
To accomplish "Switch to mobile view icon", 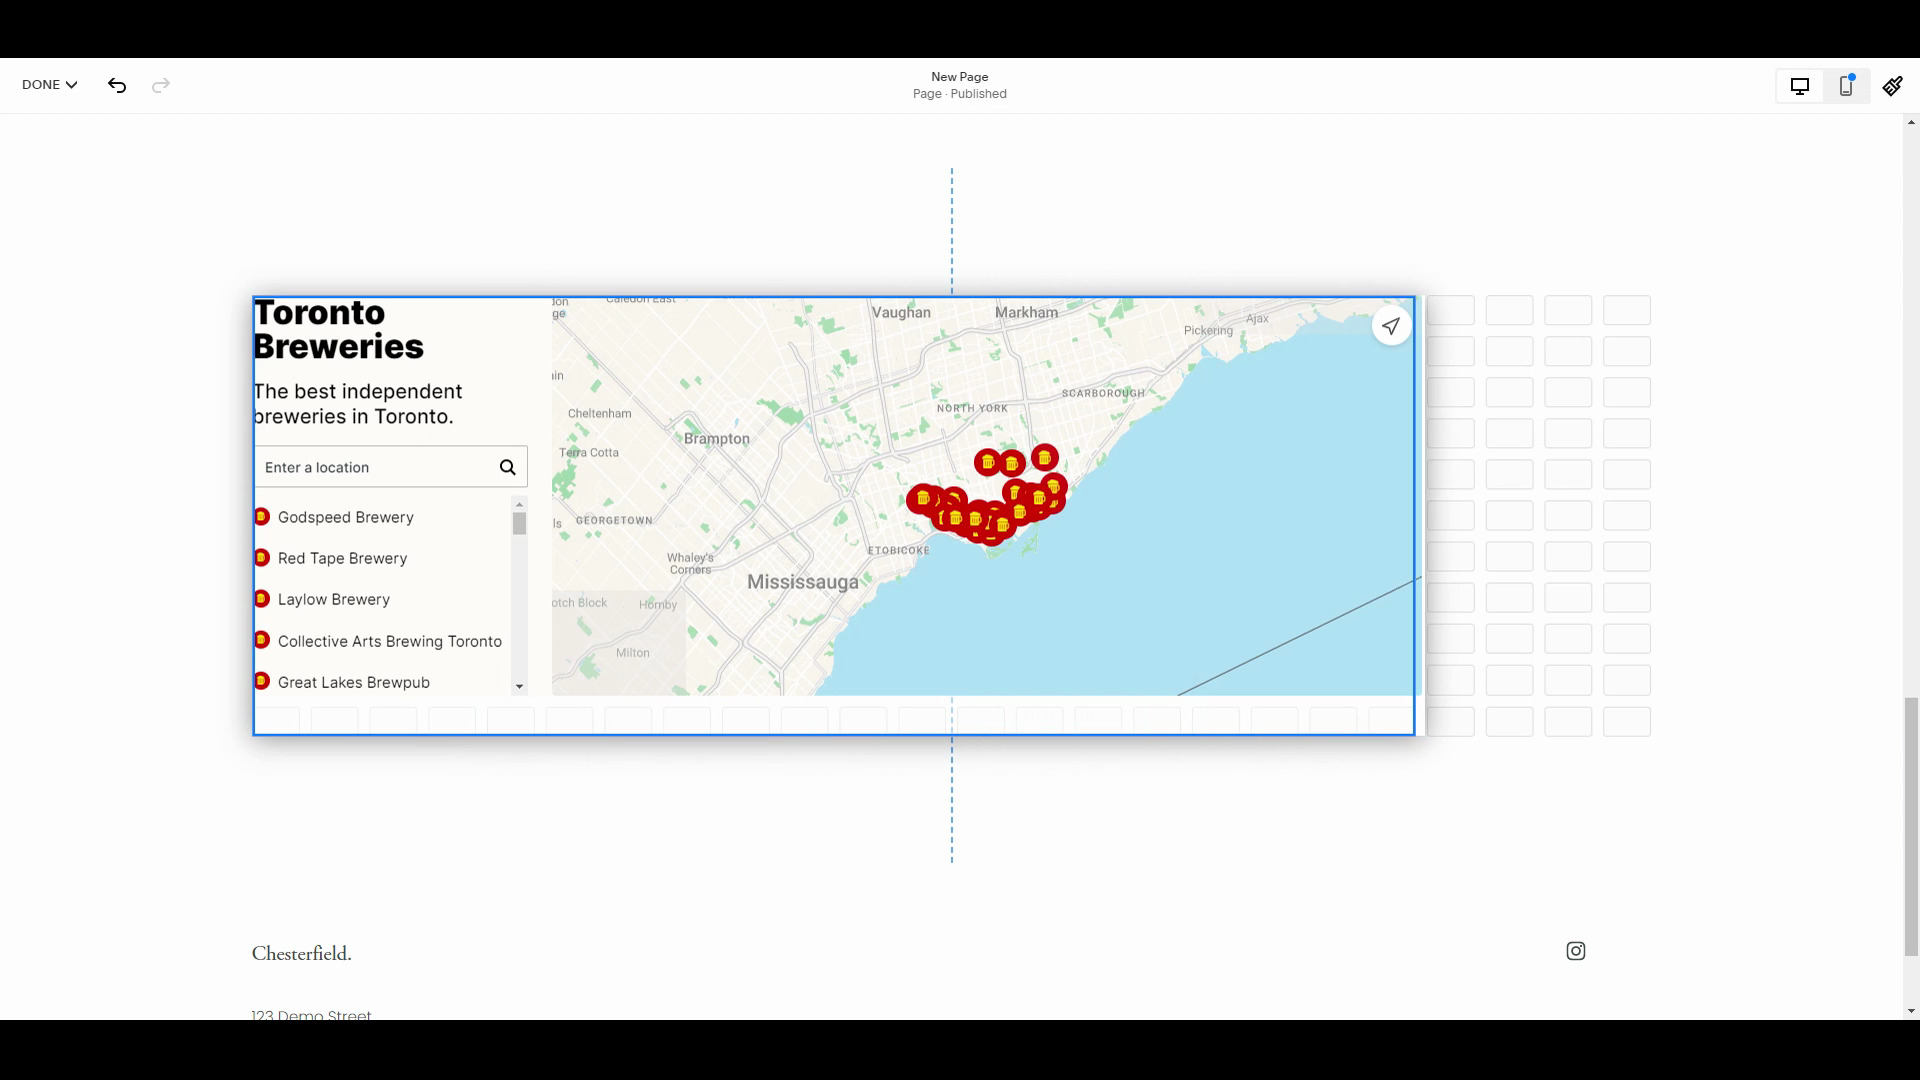I will (1846, 86).
